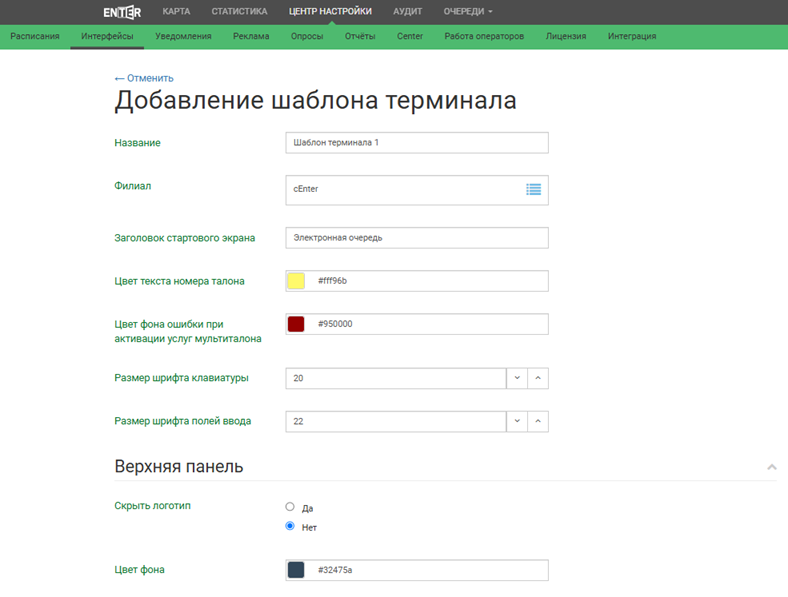Open the Уведомления subtab

click(x=183, y=36)
